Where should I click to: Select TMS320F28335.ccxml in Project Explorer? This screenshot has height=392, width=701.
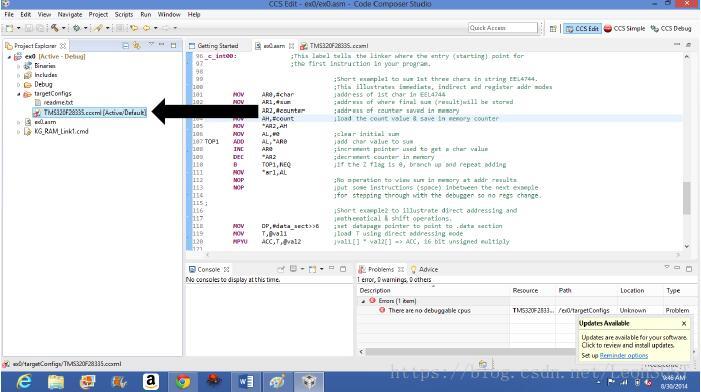[90, 113]
